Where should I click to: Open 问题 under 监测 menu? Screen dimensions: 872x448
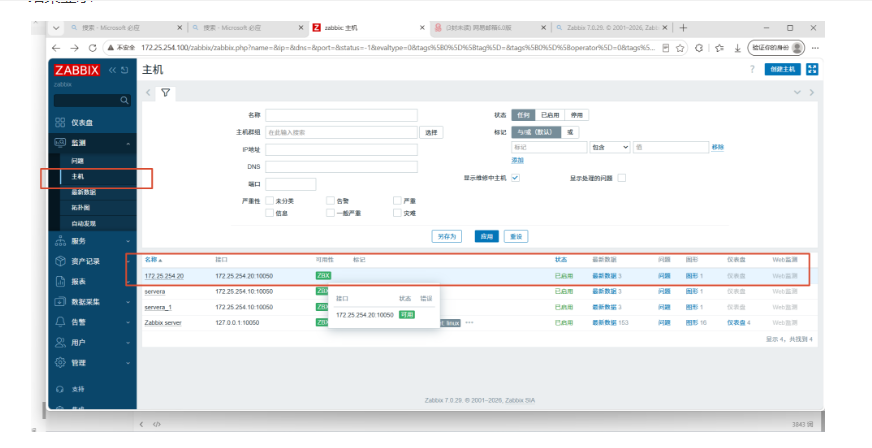[77, 161]
